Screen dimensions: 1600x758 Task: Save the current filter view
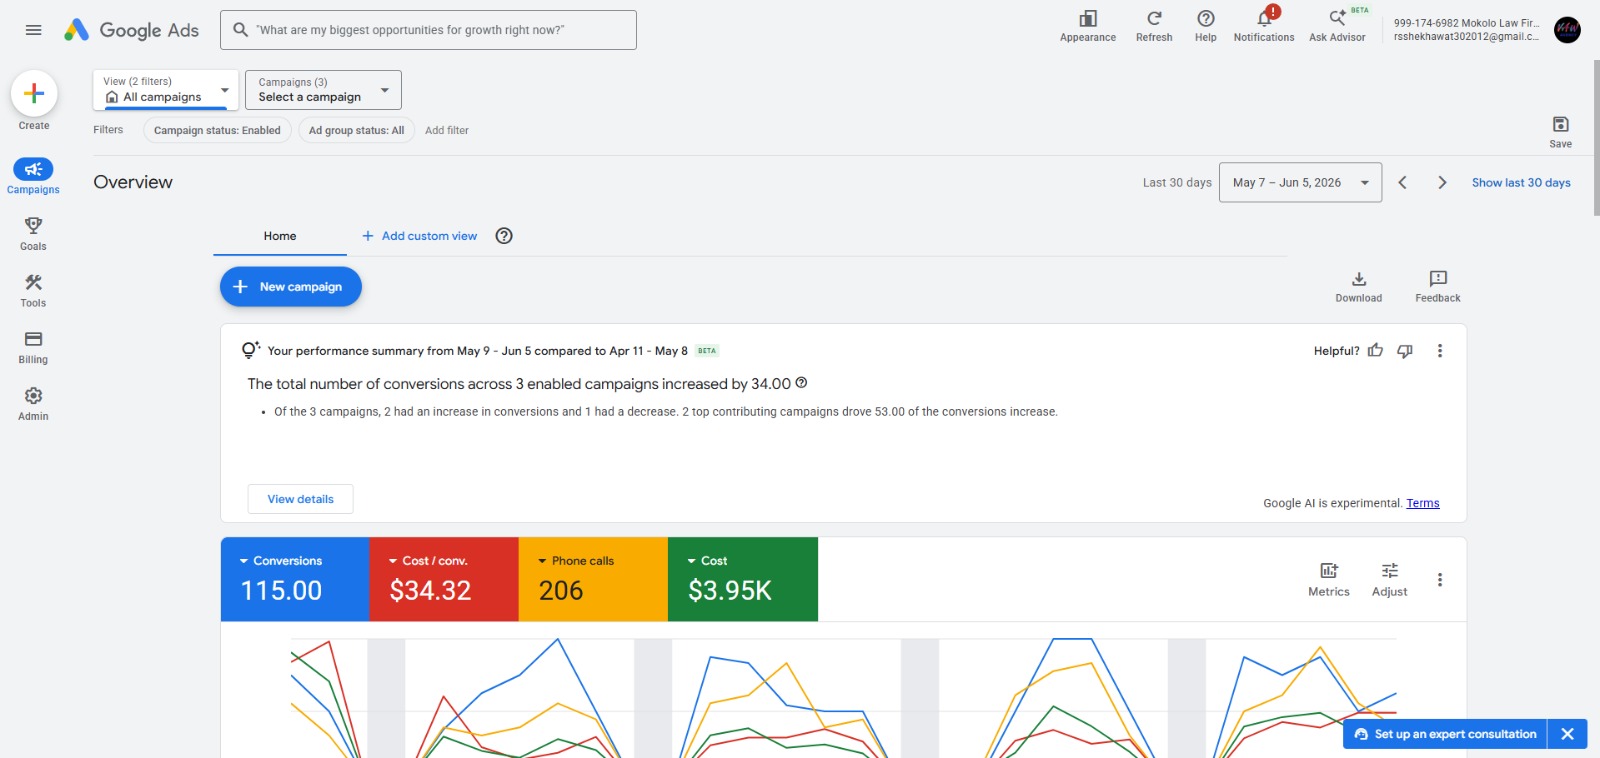[x=1560, y=131]
